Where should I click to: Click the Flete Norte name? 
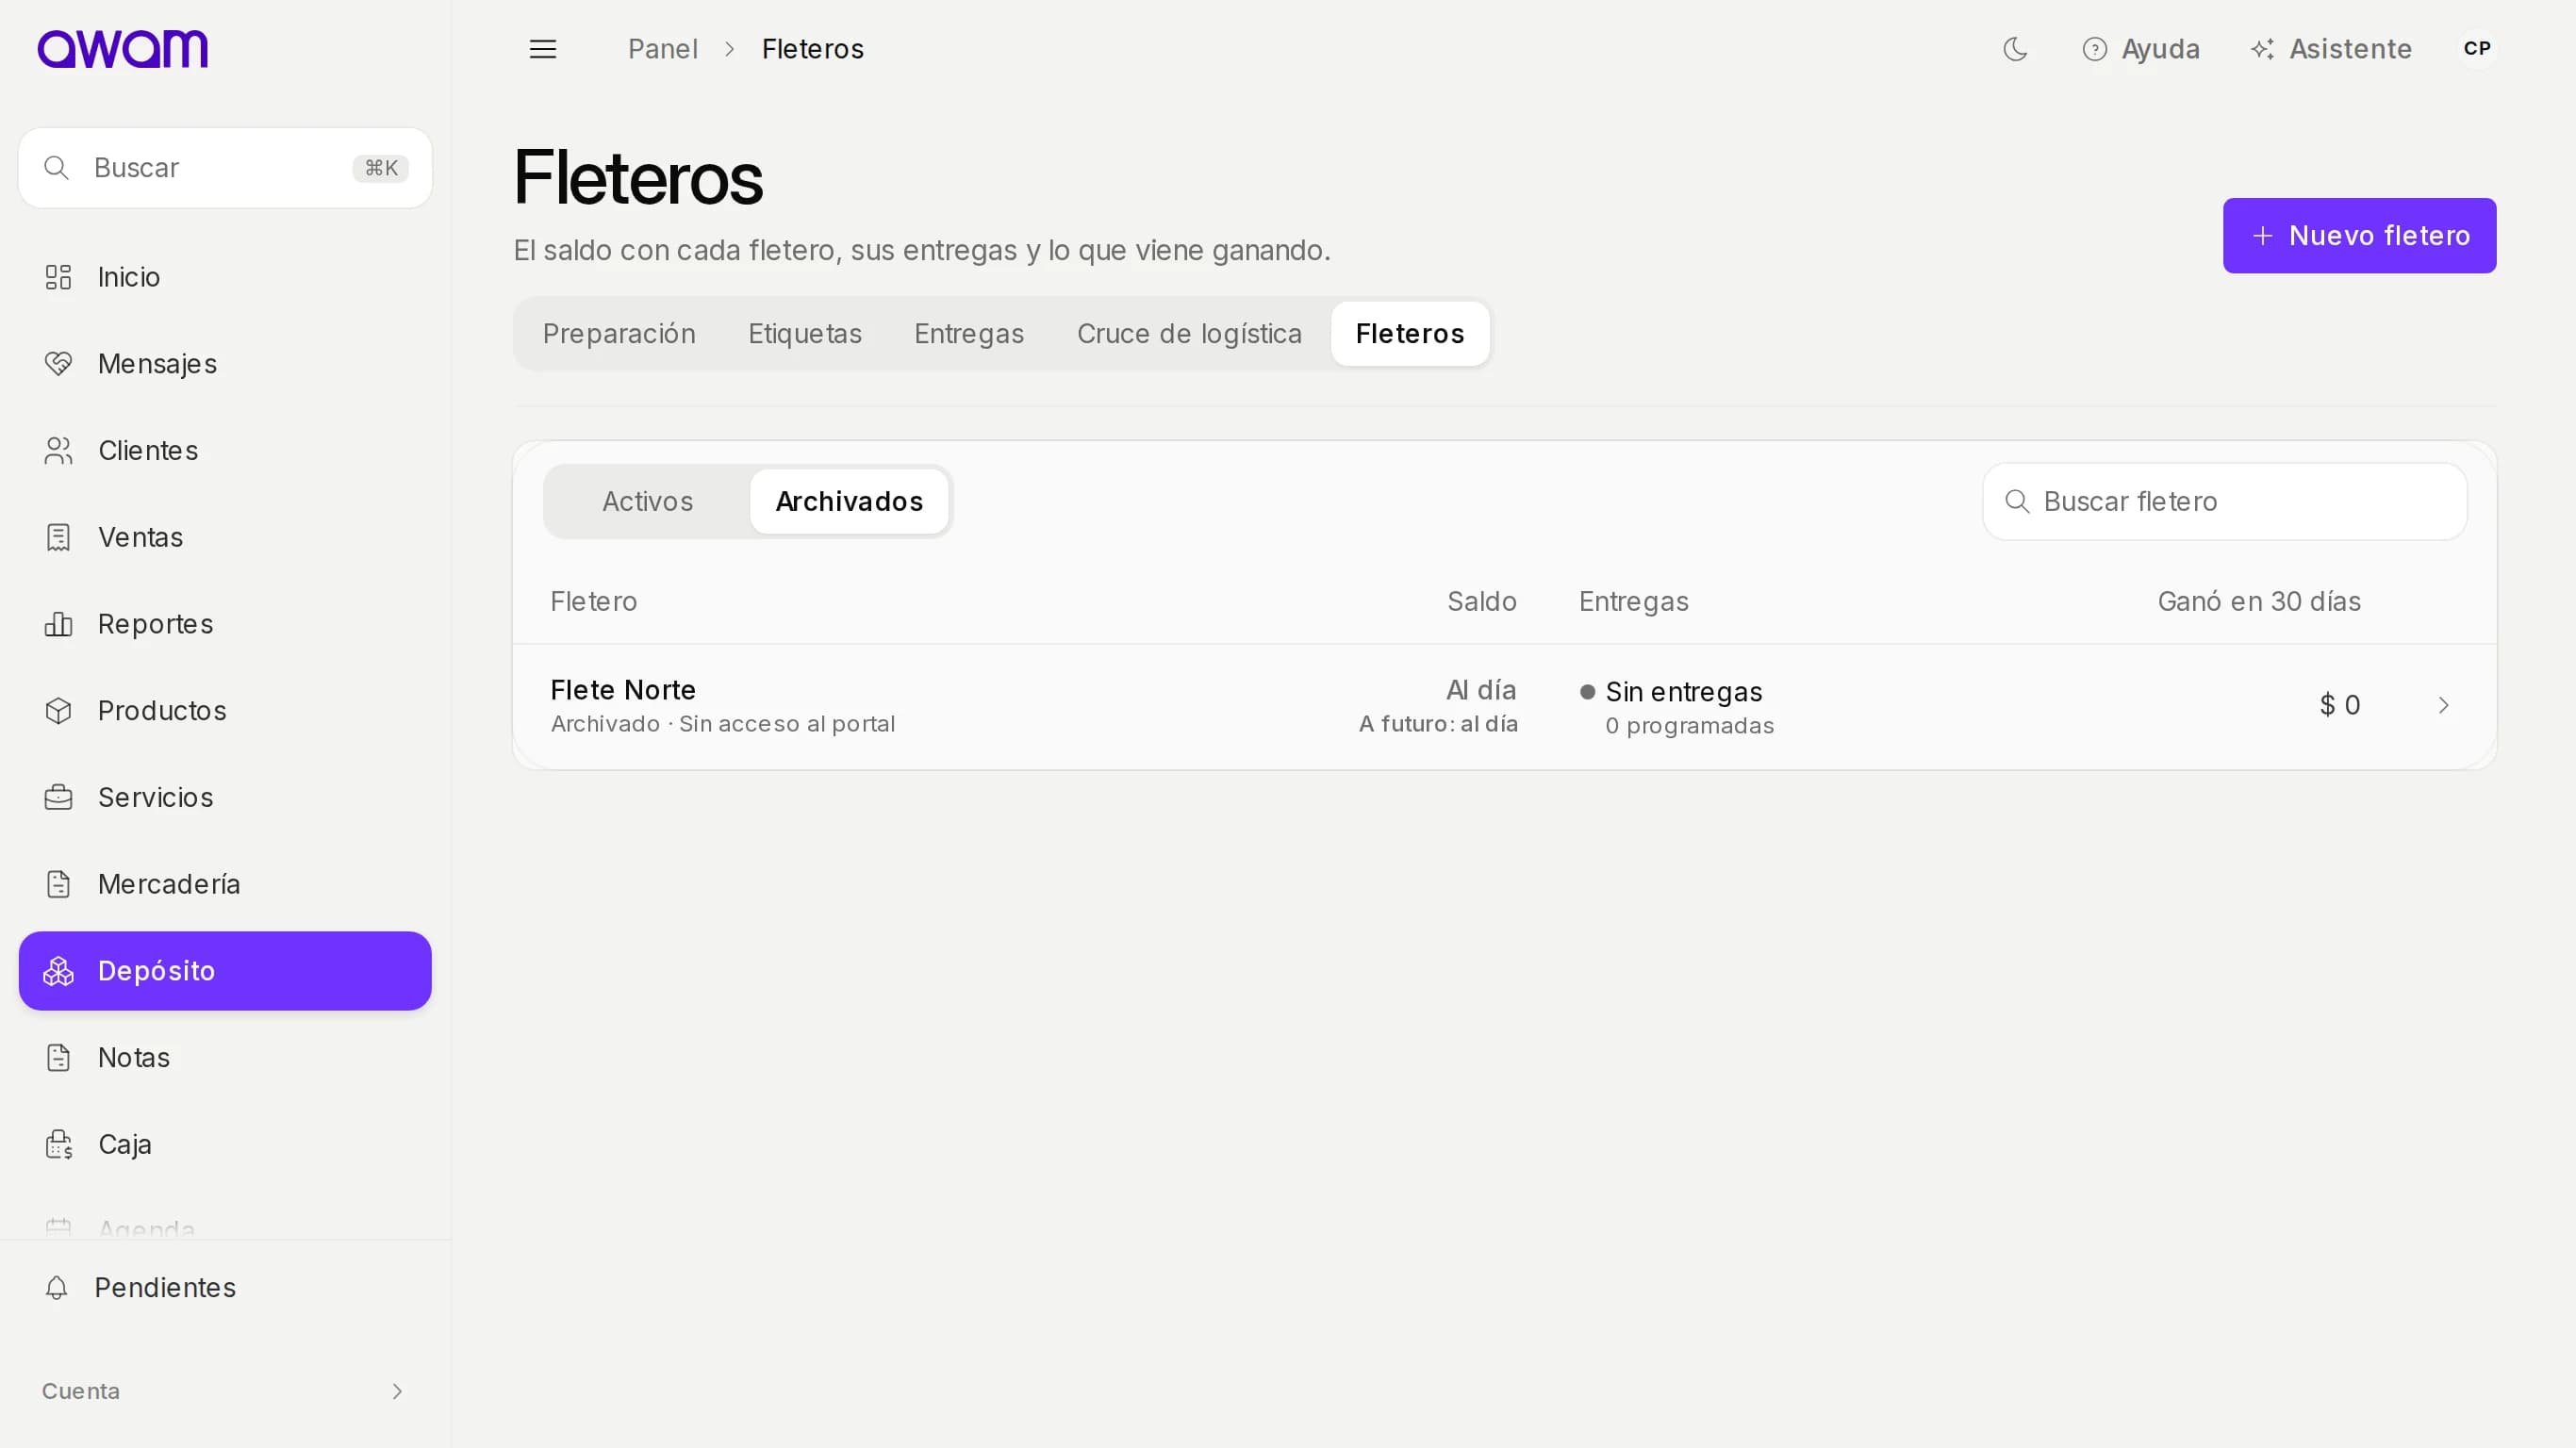623,690
